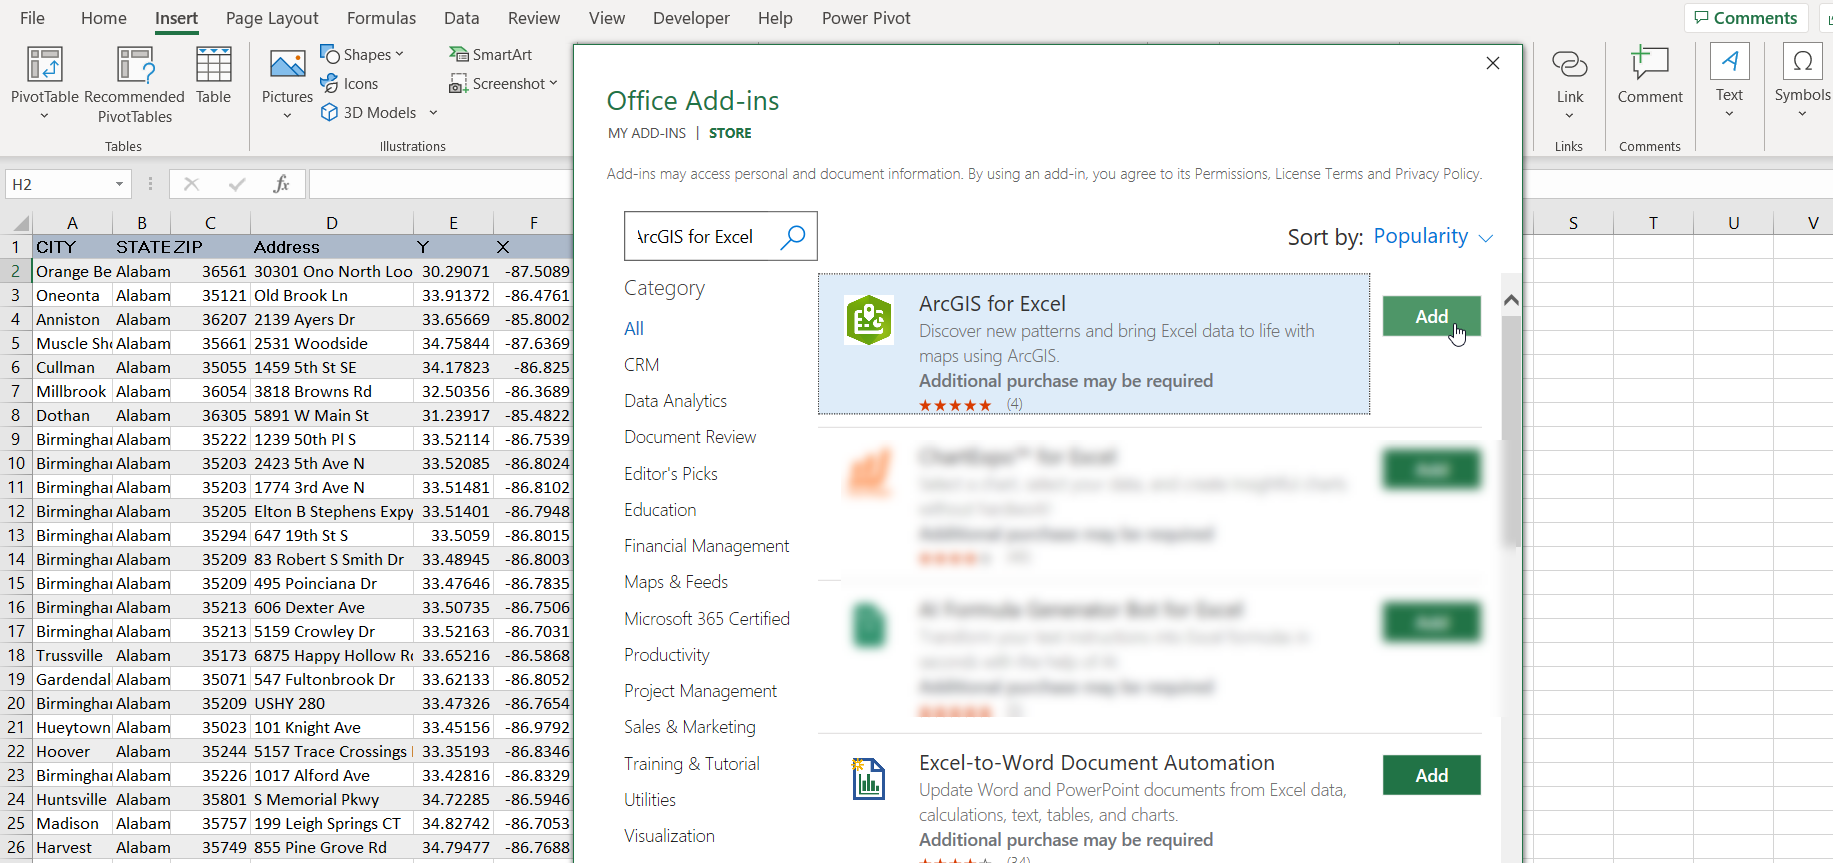
Task: Open the Name Box dropdown
Action: (x=119, y=184)
